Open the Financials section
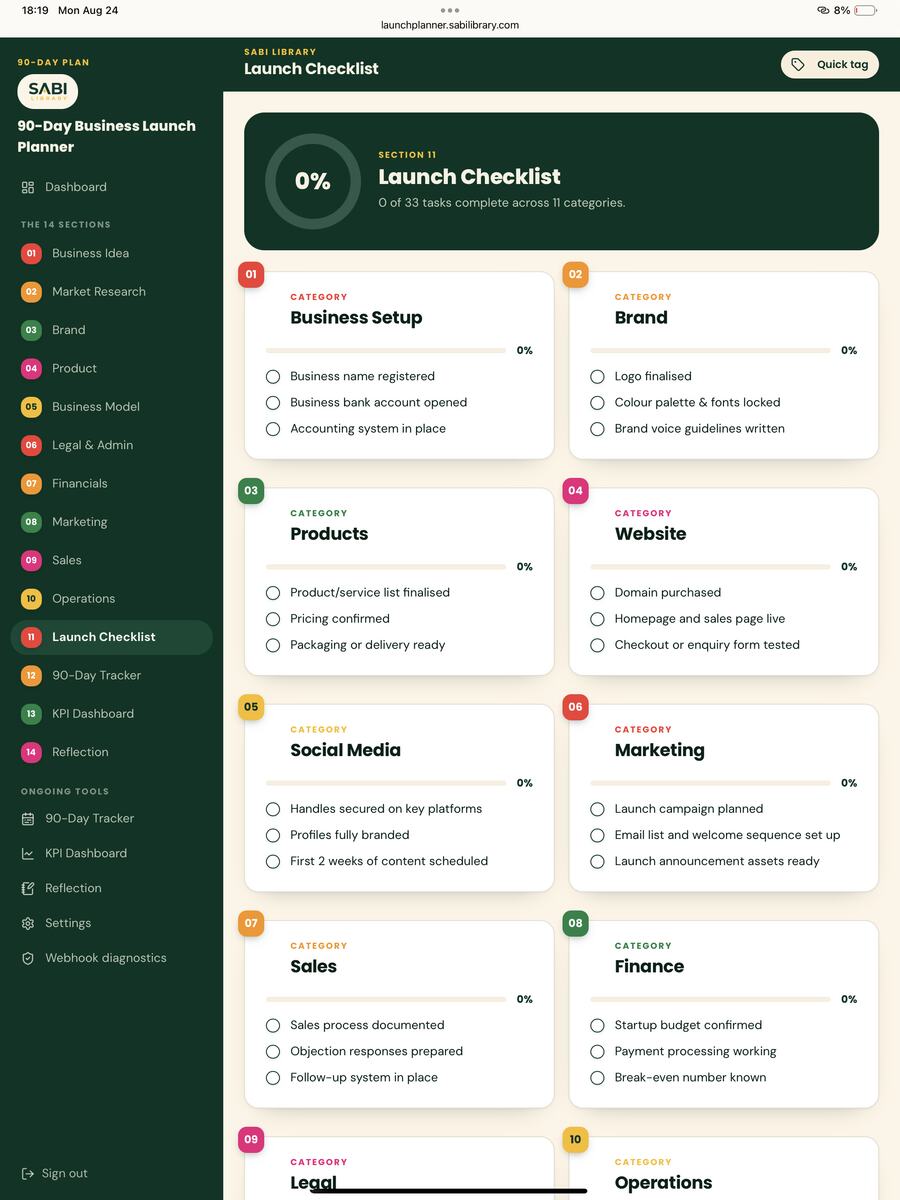 (x=111, y=484)
